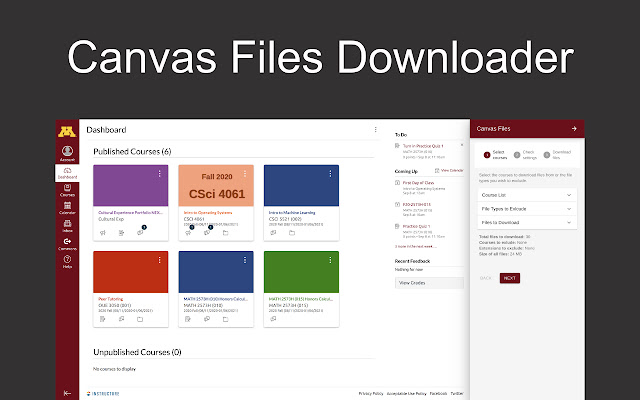The image size is (640, 400).
Task: Open the Courses sidebar icon
Action: [67, 190]
